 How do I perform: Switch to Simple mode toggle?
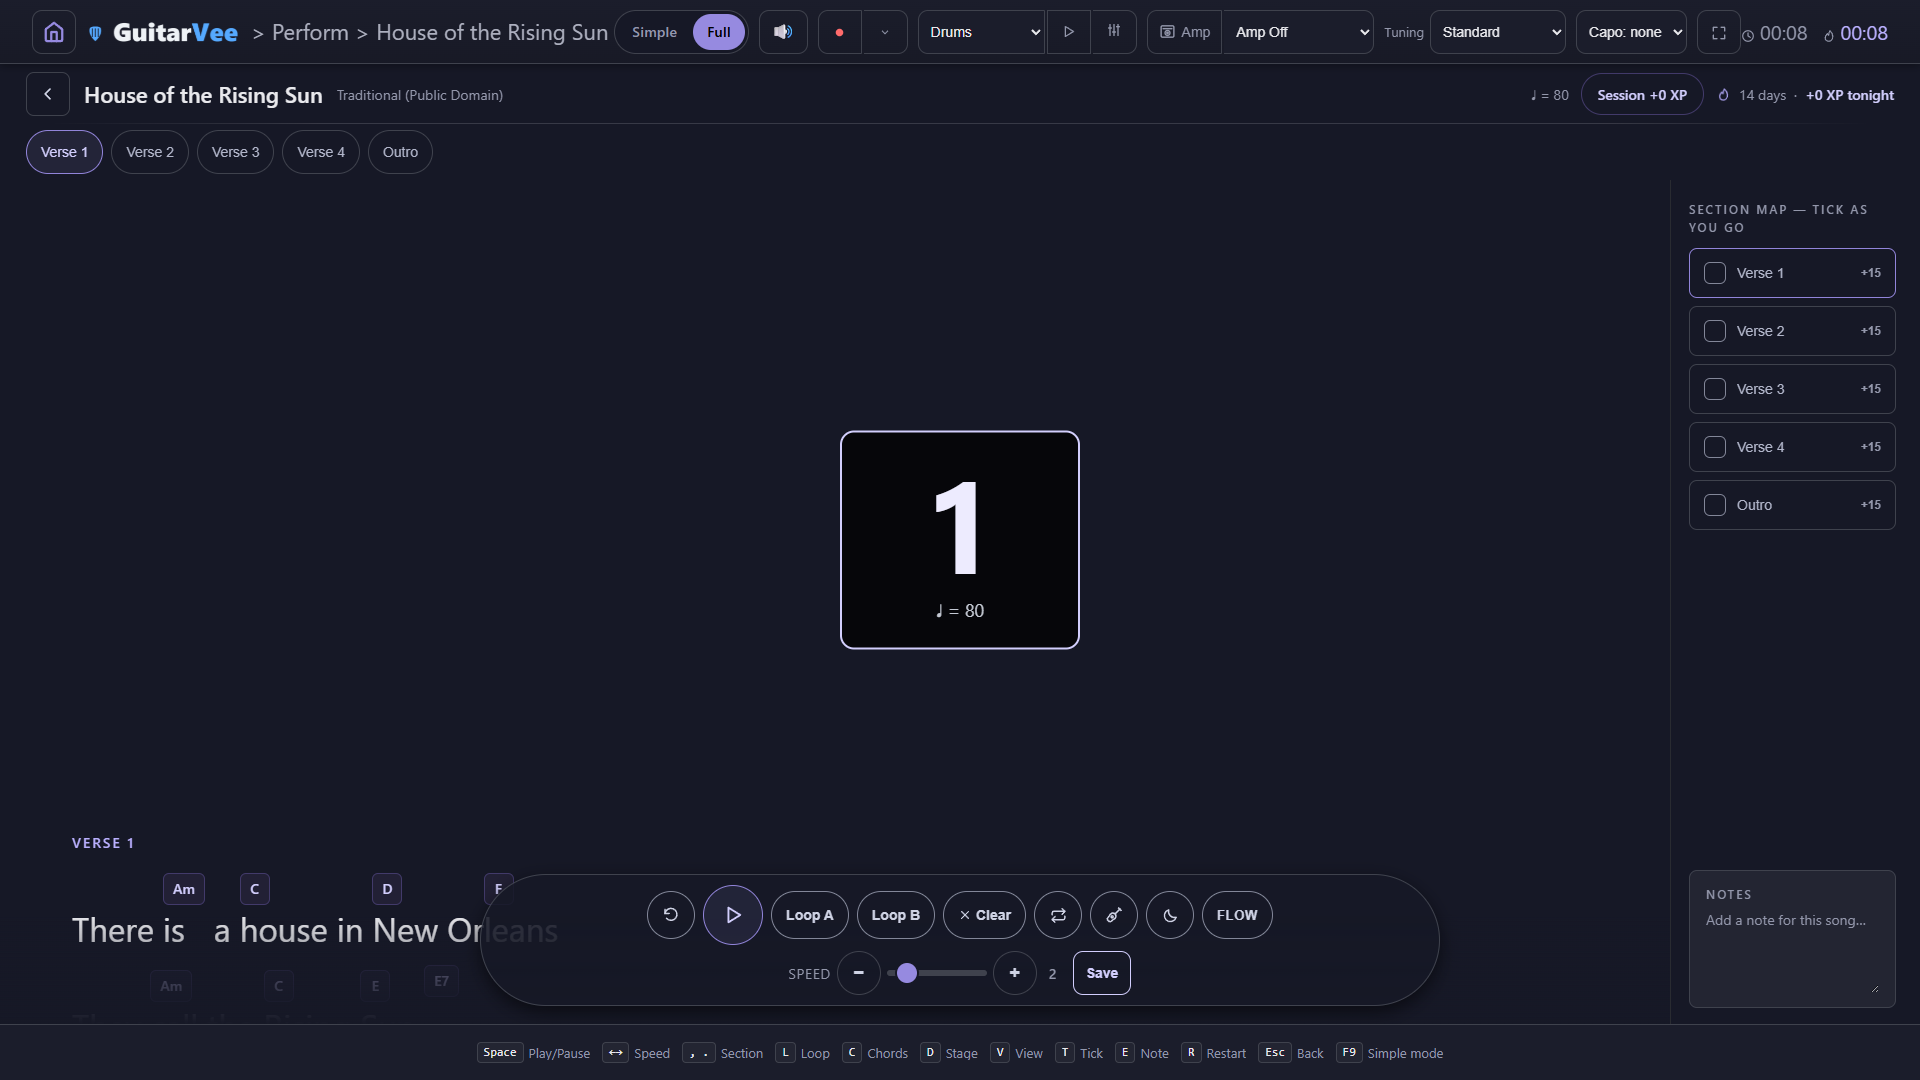[x=654, y=32]
